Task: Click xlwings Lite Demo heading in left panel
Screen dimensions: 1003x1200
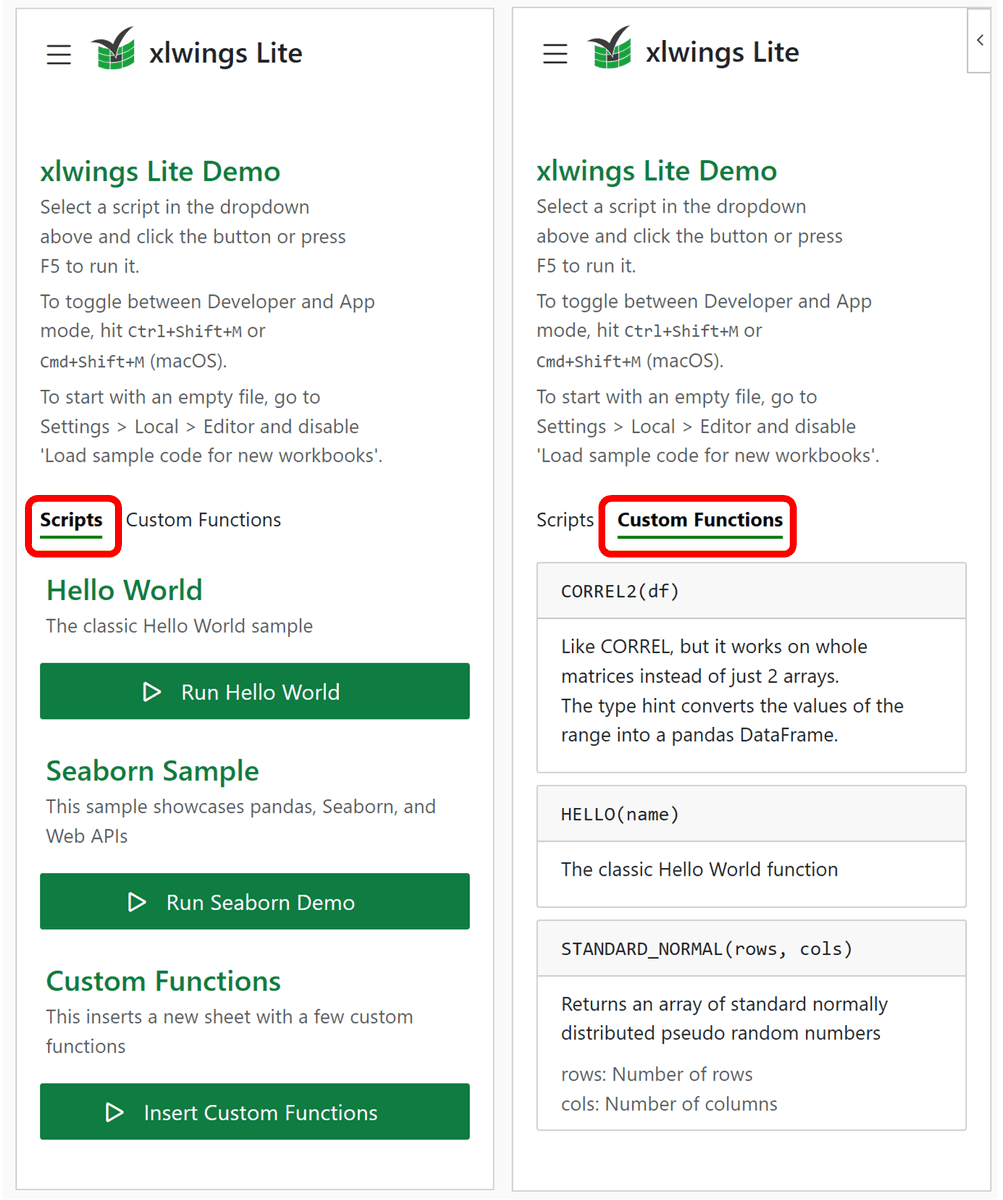Action: pyautogui.click(x=160, y=171)
